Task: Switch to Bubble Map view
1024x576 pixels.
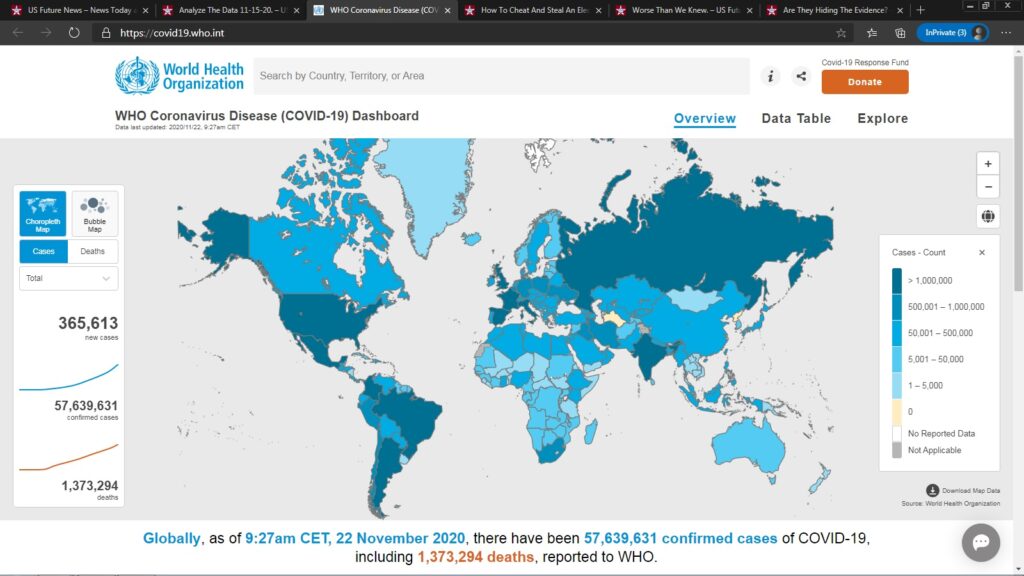Action: coord(94,213)
